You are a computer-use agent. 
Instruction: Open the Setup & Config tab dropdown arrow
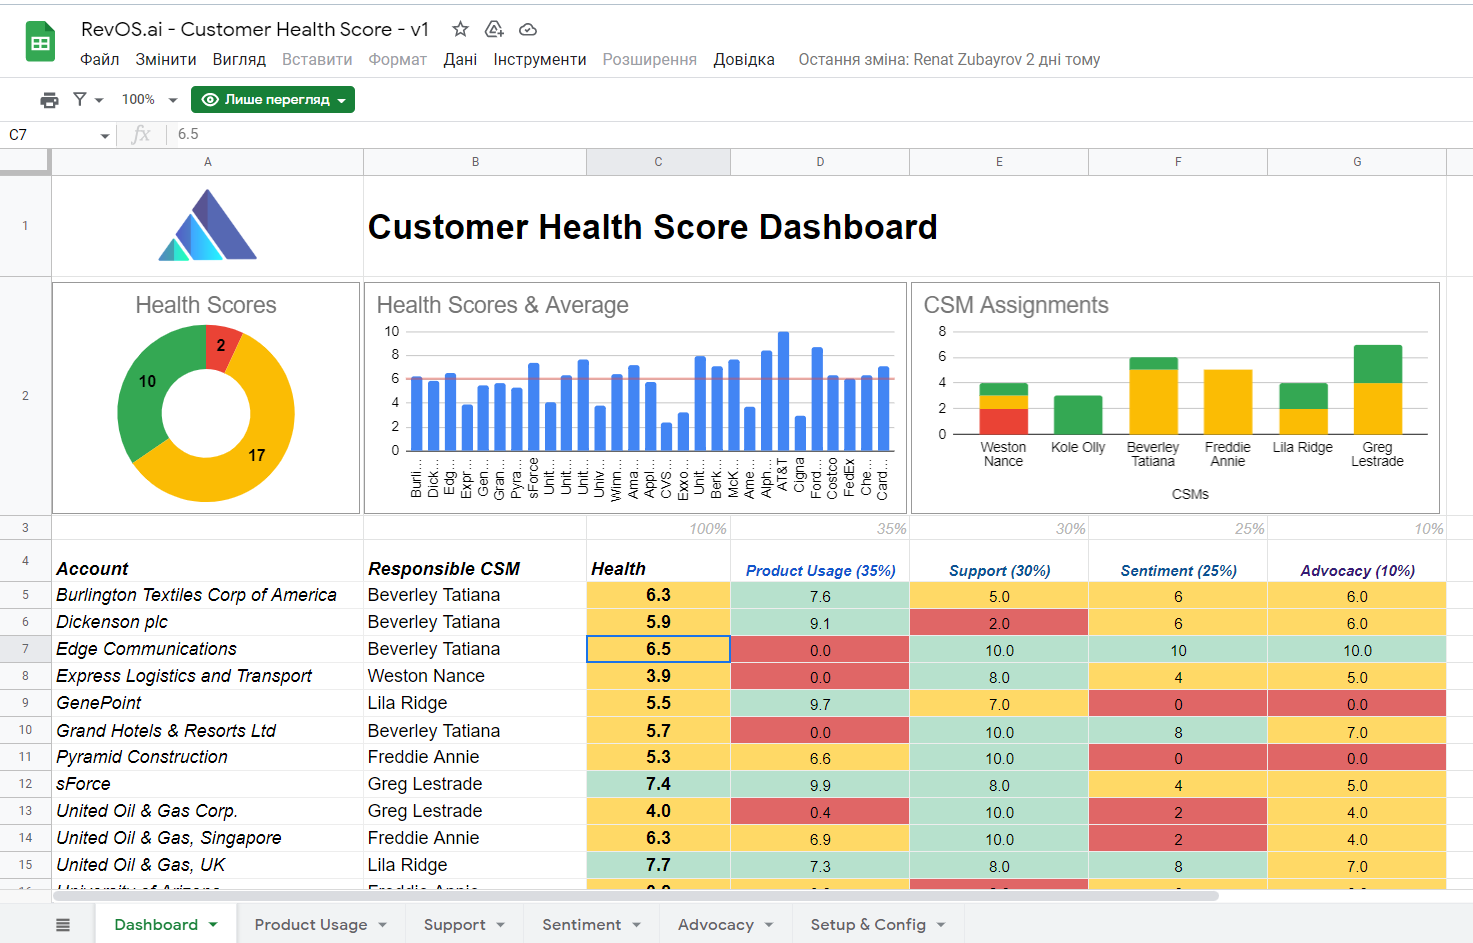click(941, 925)
